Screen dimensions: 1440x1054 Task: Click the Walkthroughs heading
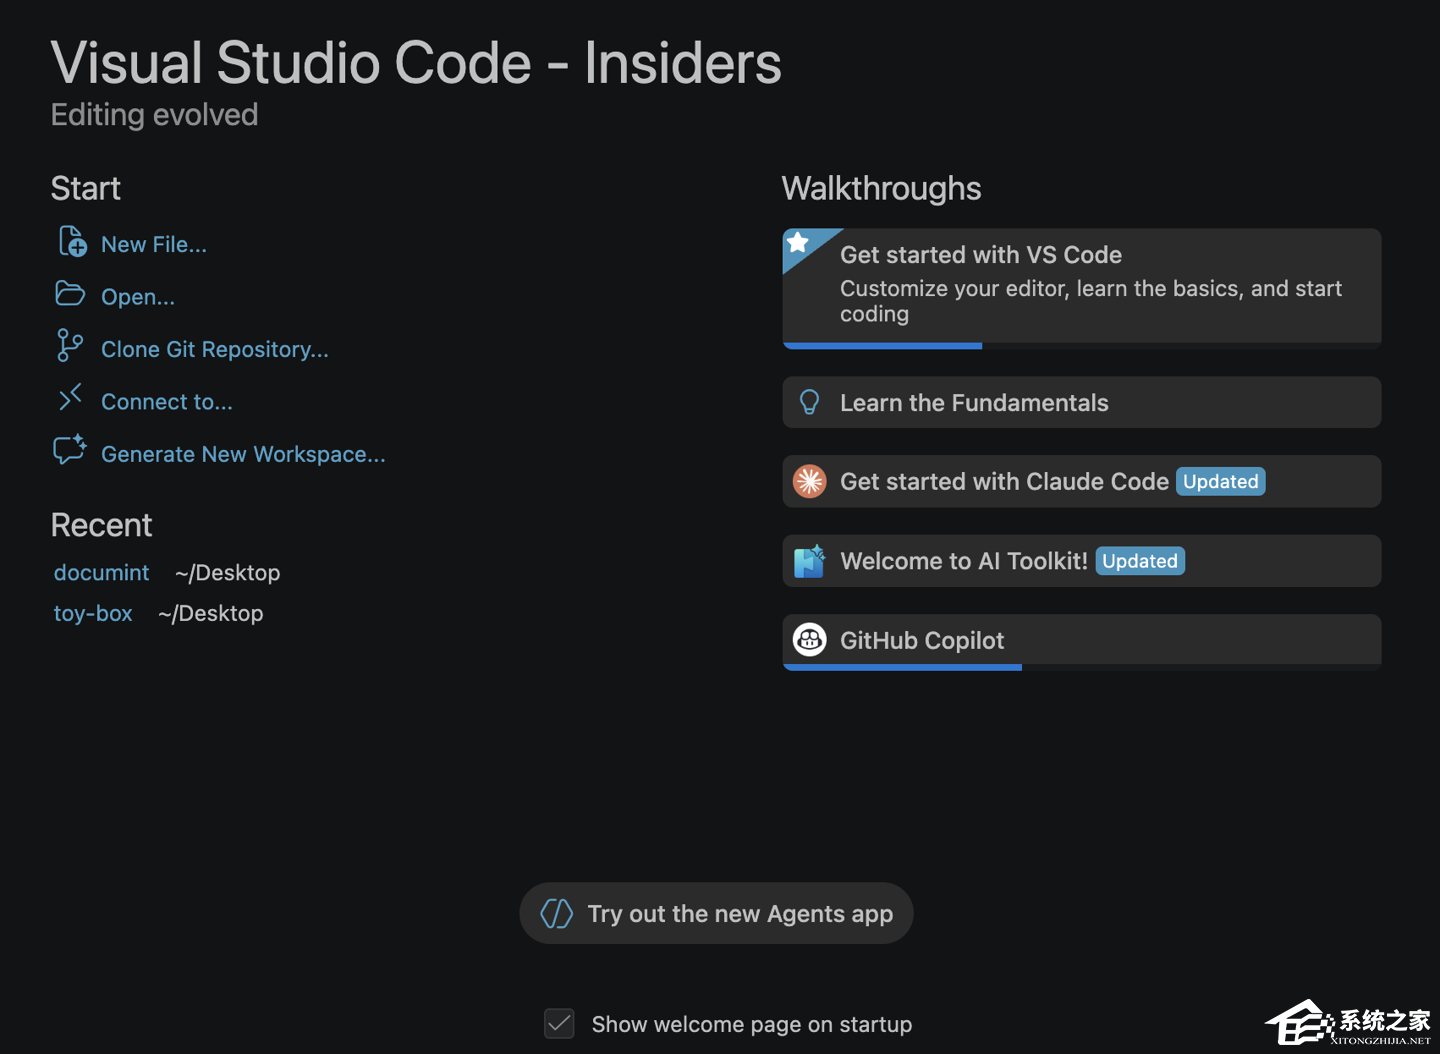tap(881, 188)
